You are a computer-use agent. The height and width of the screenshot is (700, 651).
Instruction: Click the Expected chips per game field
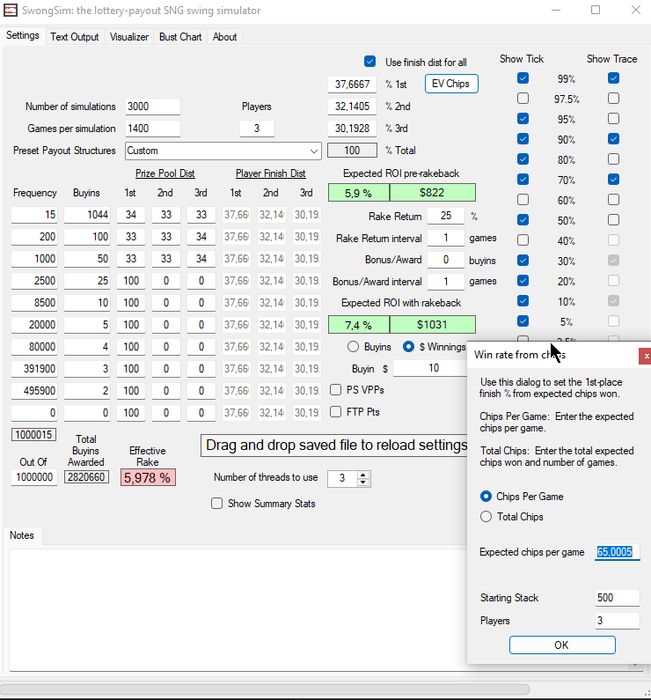pyautogui.click(x=617, y=552)
